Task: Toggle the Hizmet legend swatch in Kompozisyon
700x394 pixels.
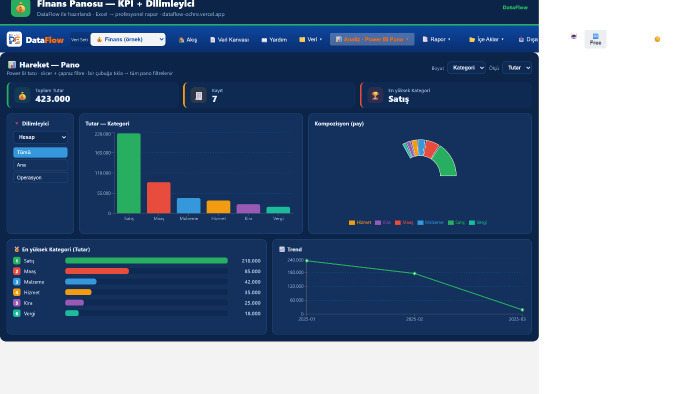Action: (x=352, y=223)
